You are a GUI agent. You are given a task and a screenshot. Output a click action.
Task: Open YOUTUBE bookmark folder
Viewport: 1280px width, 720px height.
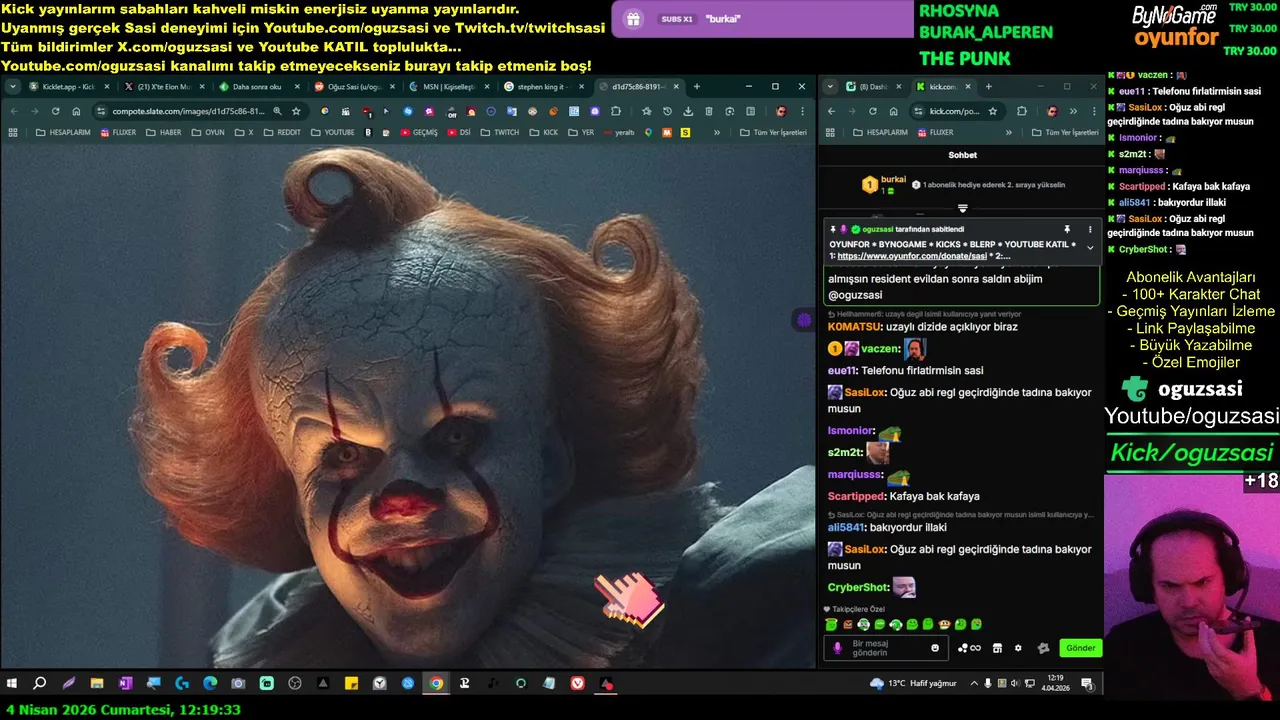click(x=331, y=132)
